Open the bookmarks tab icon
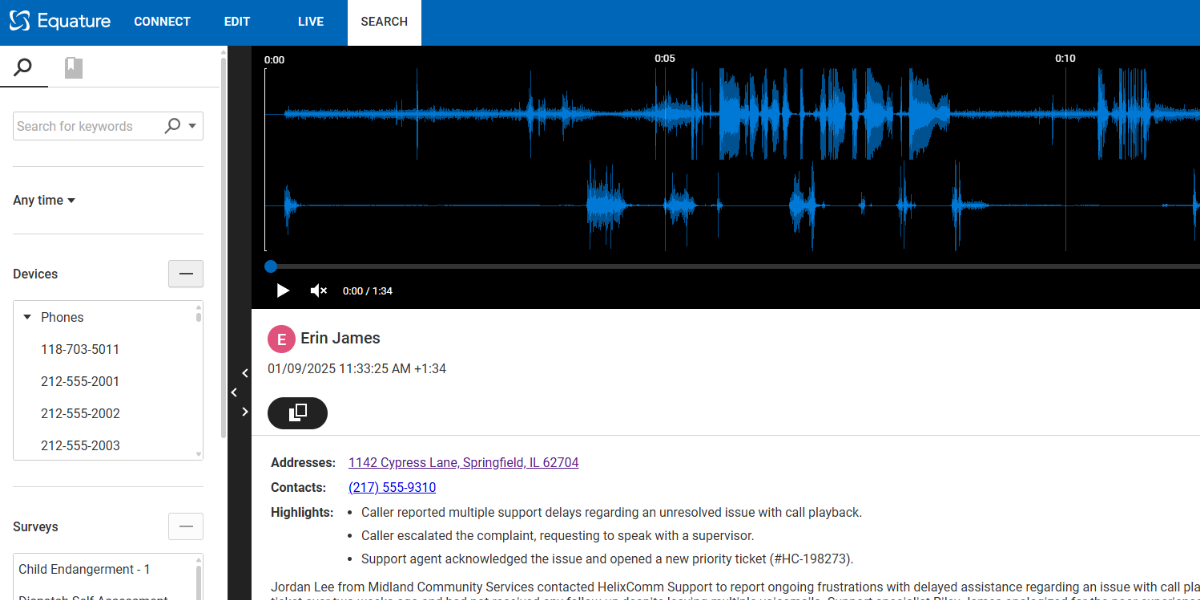 click(73, 67)
